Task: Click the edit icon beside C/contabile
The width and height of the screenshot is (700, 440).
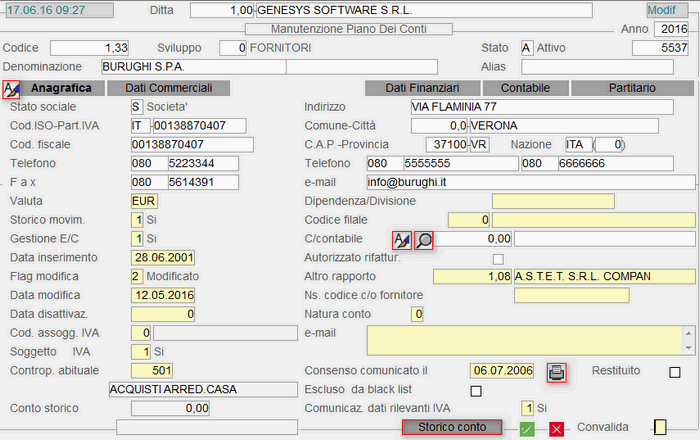Action: 401,239
